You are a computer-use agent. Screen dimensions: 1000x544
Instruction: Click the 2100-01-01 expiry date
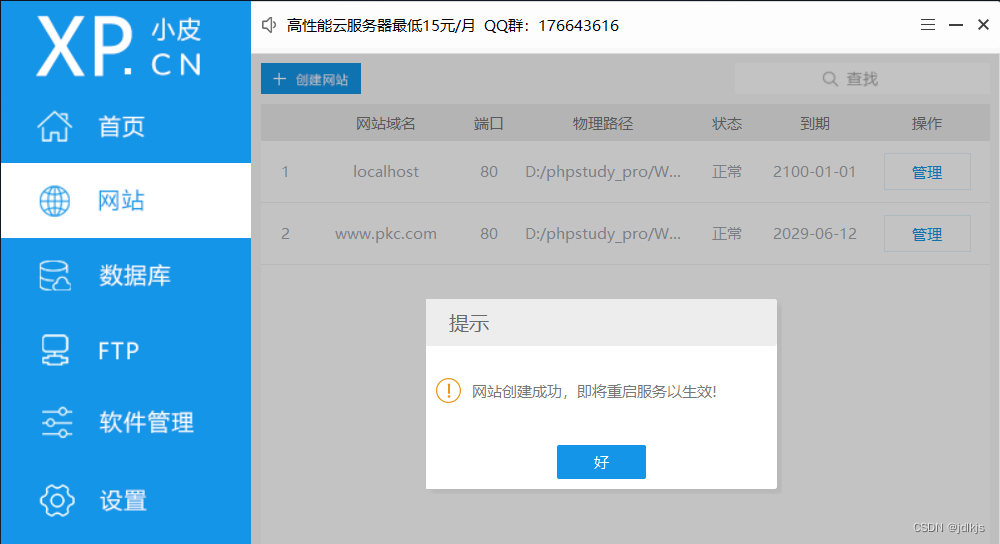[x=814, y=172]
